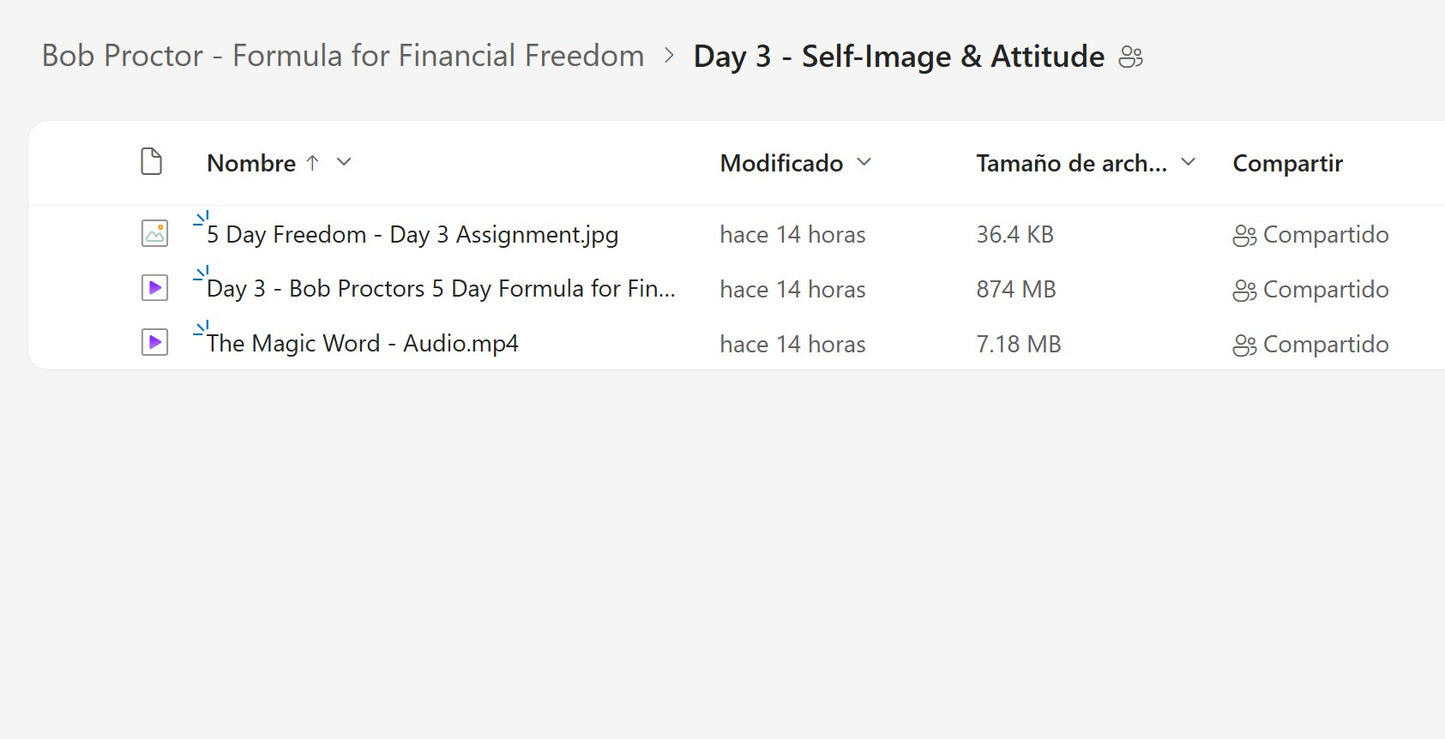Image resolution: width=1445 pixels, height=739 pixels.
Task: Click the video icon for Day 3 Bob Proctors file
Action: 154,289
